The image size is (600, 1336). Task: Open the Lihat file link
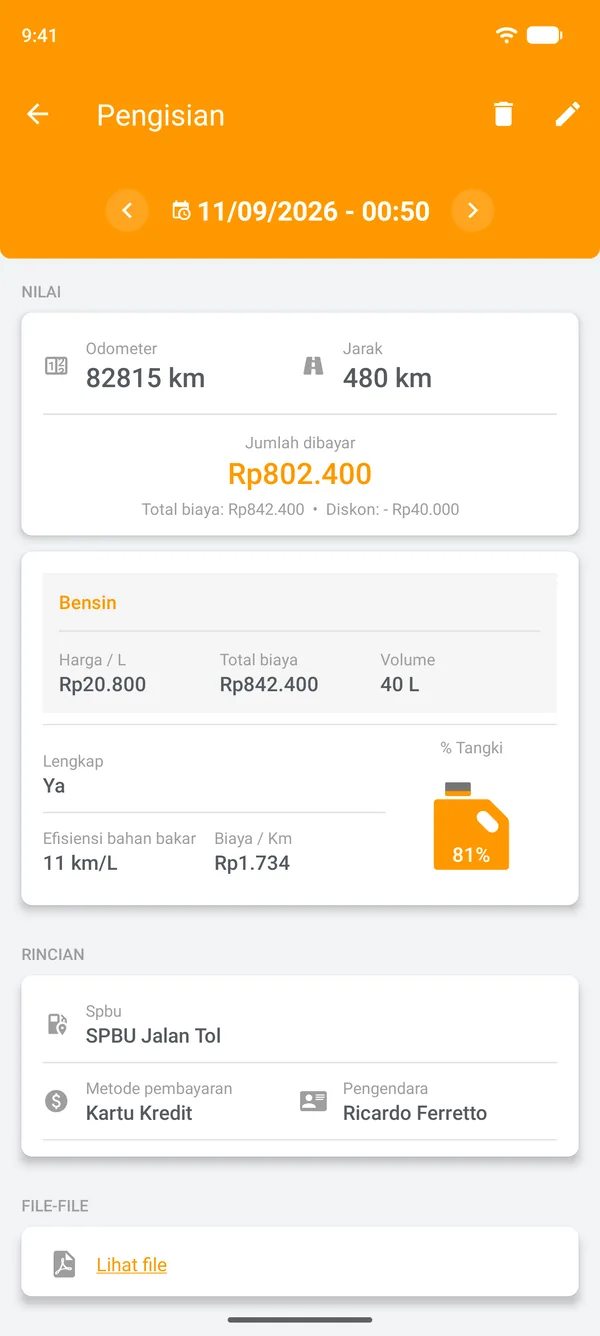132,1265
